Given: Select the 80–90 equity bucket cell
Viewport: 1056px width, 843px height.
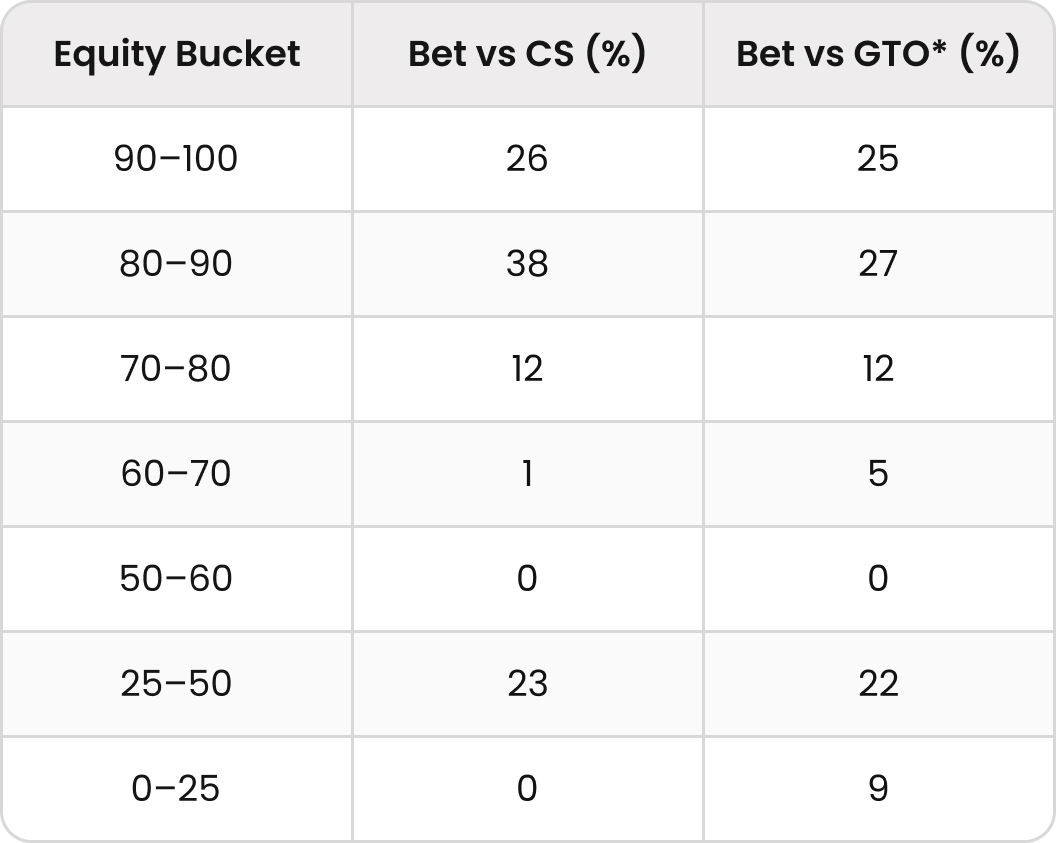Looking at the screenshot, I should [177, 264].
